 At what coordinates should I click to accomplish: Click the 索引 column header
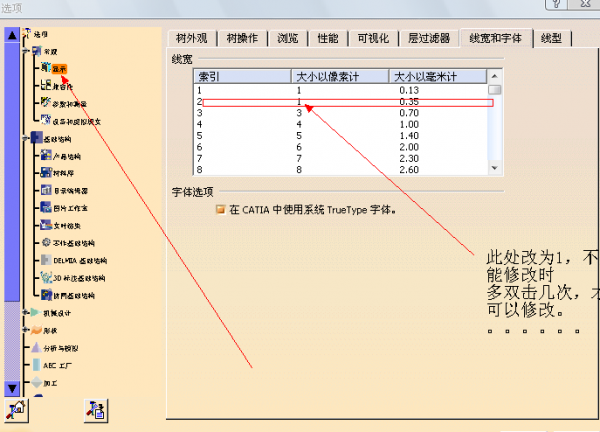point(243,77)
